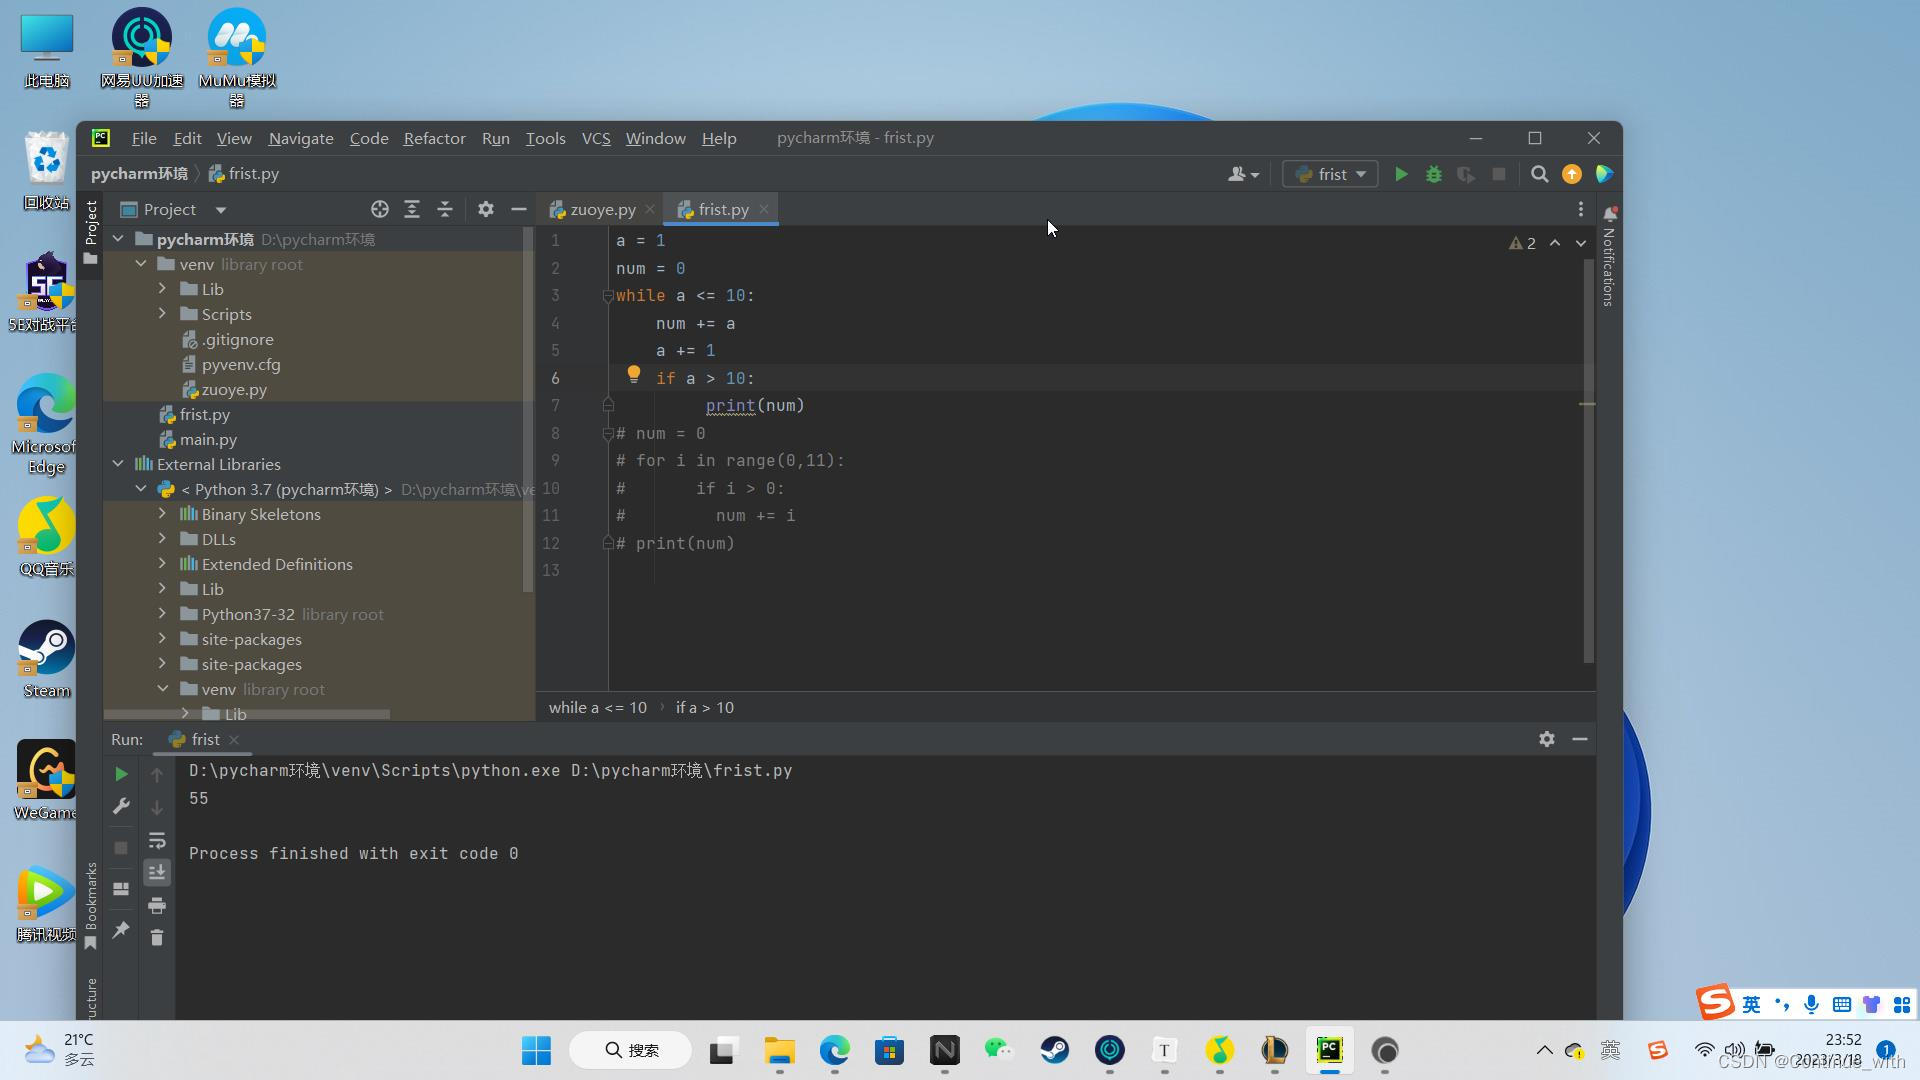Click the orange IDE update icon
The image size is (1920, 1080).
pos(1572,174)
